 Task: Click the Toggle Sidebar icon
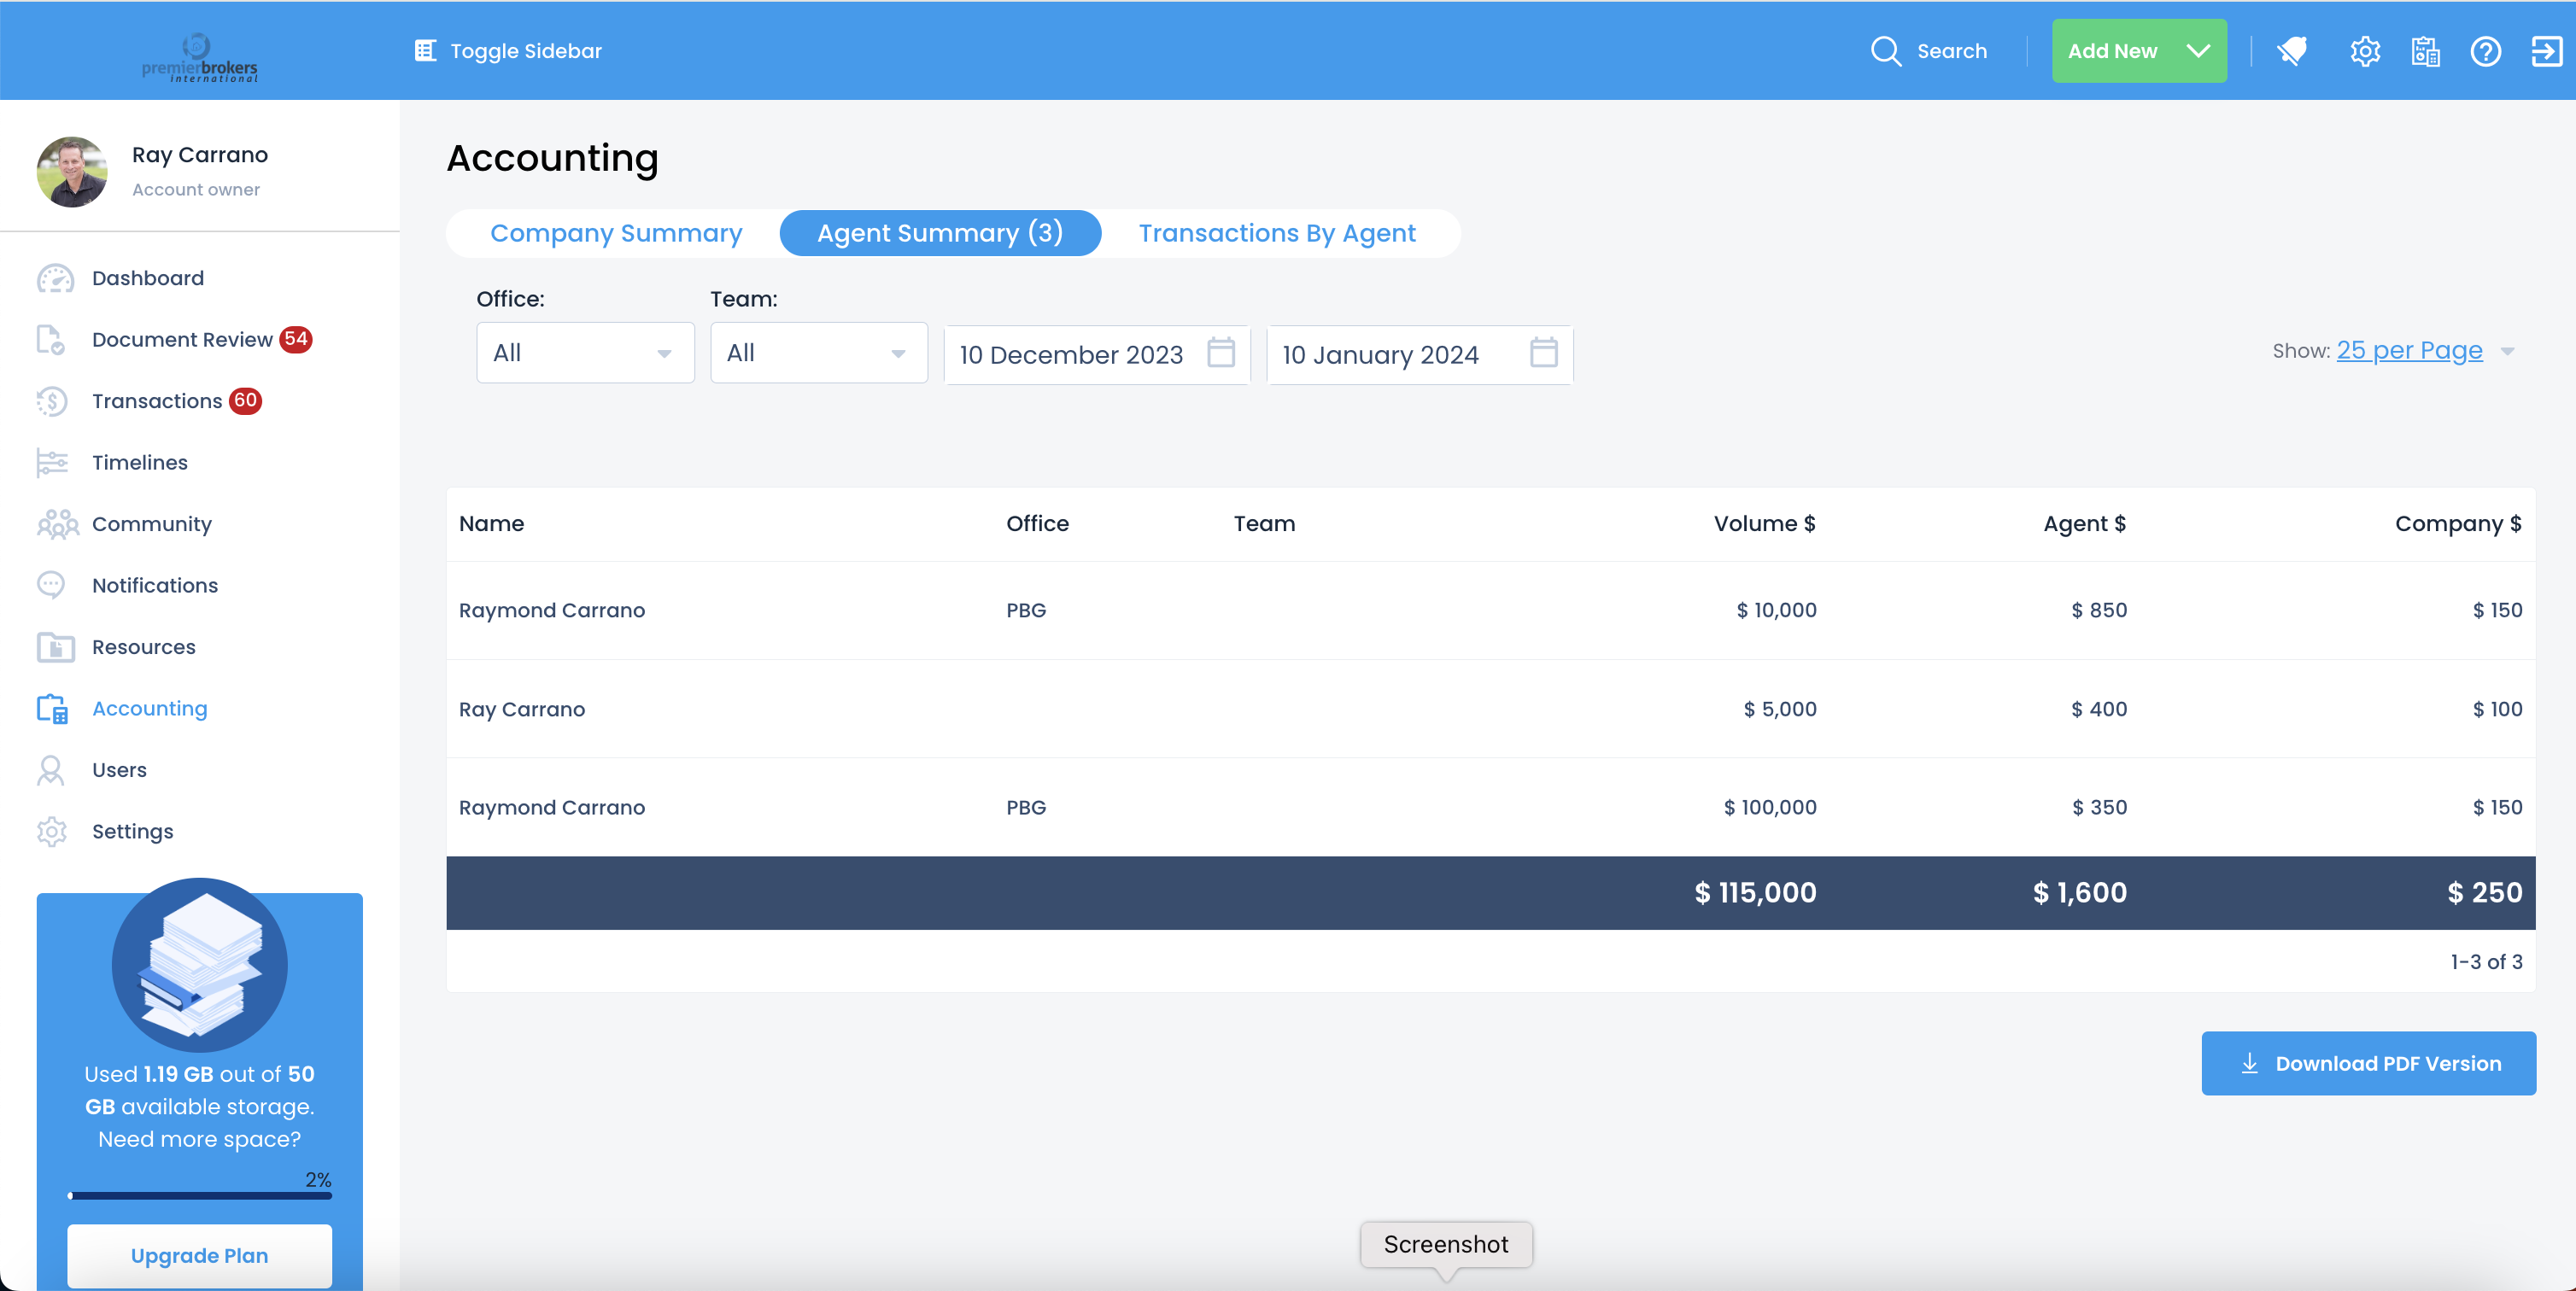click(425, 51)
